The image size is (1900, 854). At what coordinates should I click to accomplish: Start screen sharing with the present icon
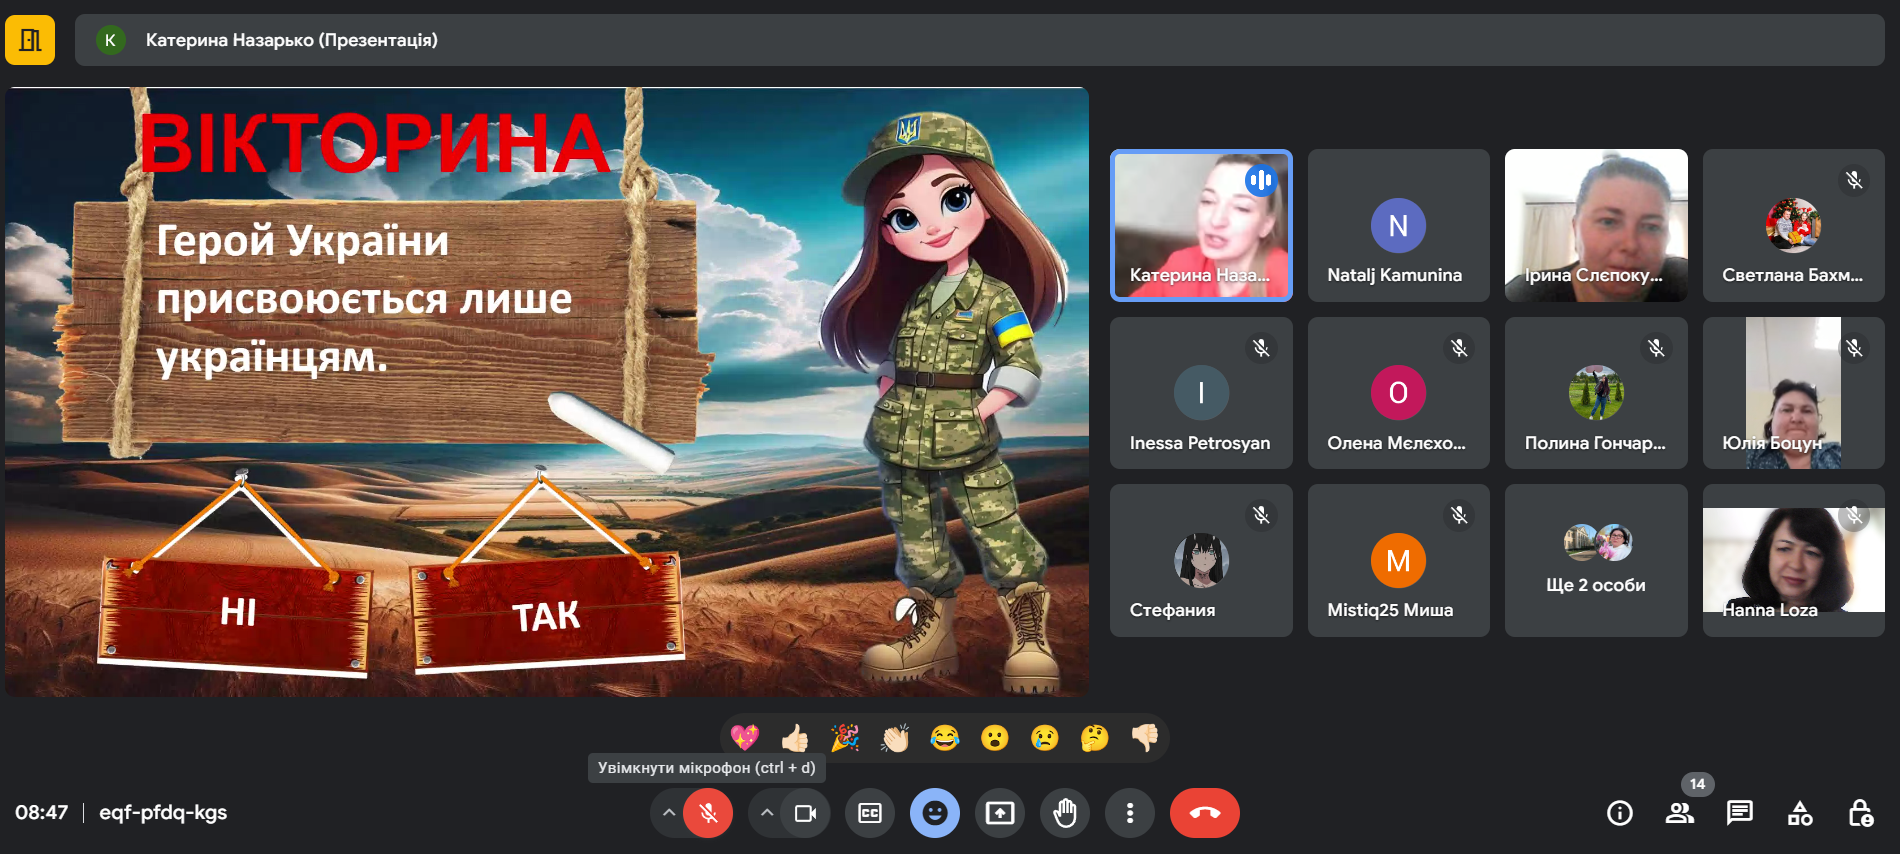point(1000,813)
